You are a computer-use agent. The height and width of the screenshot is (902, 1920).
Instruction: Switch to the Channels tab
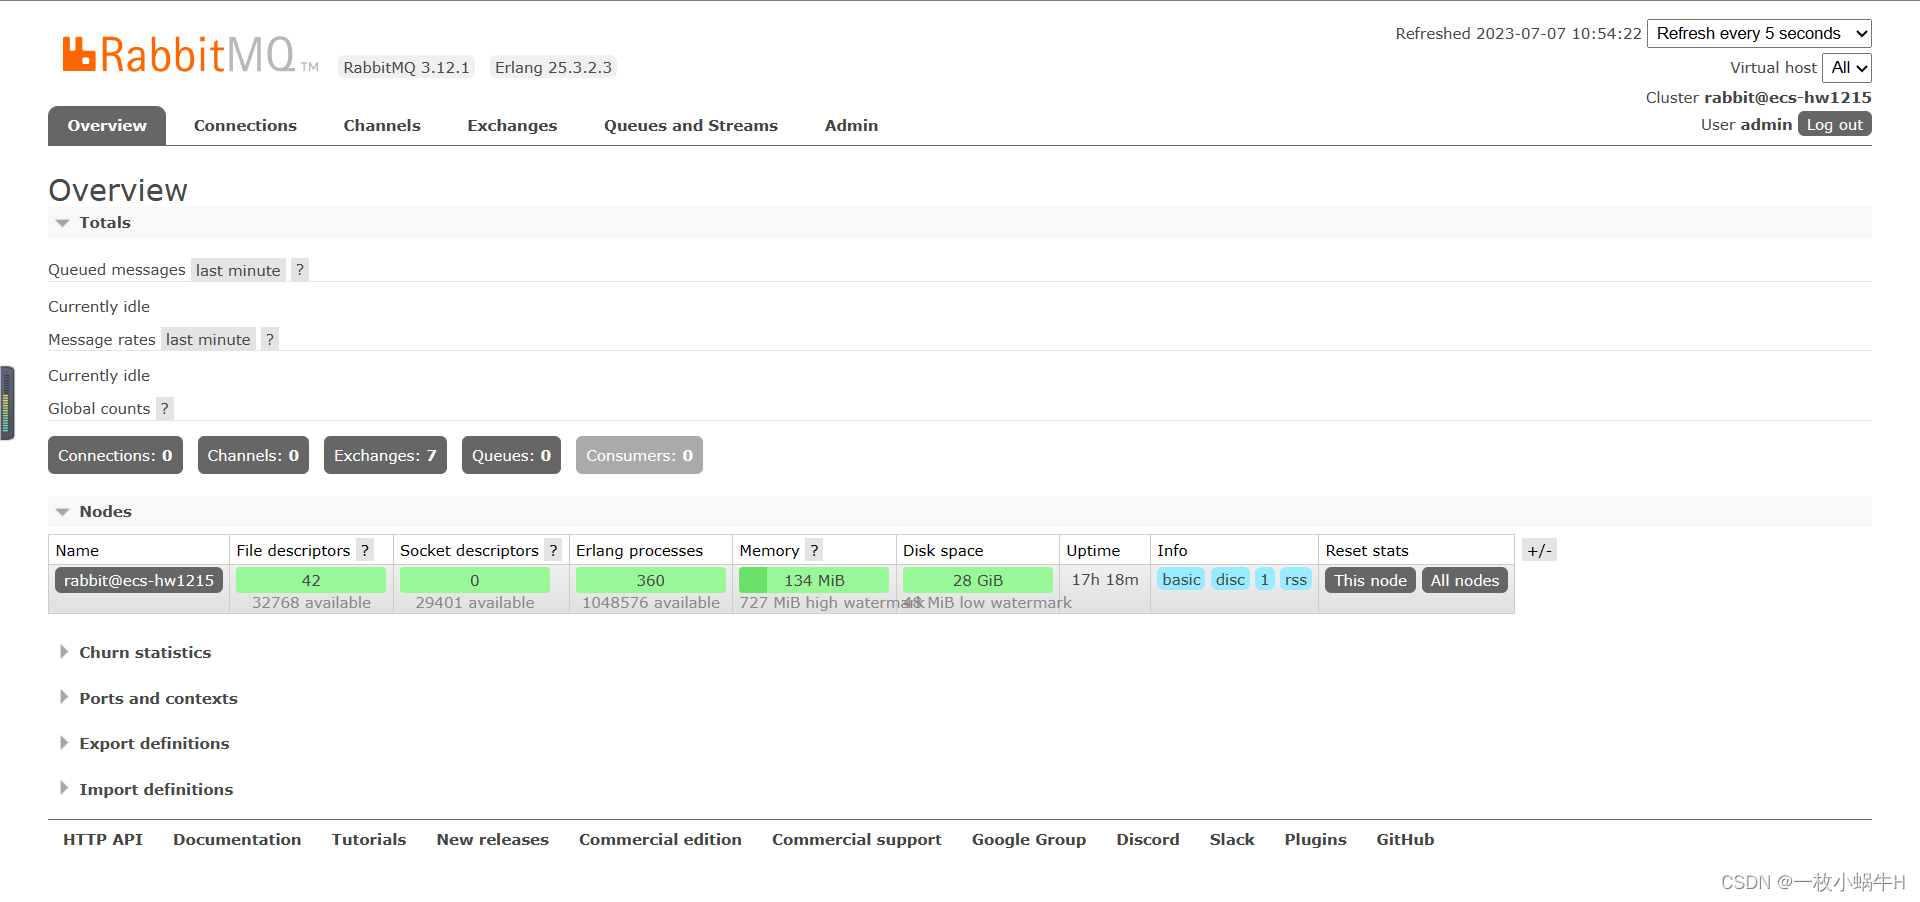tap(382, 125)
